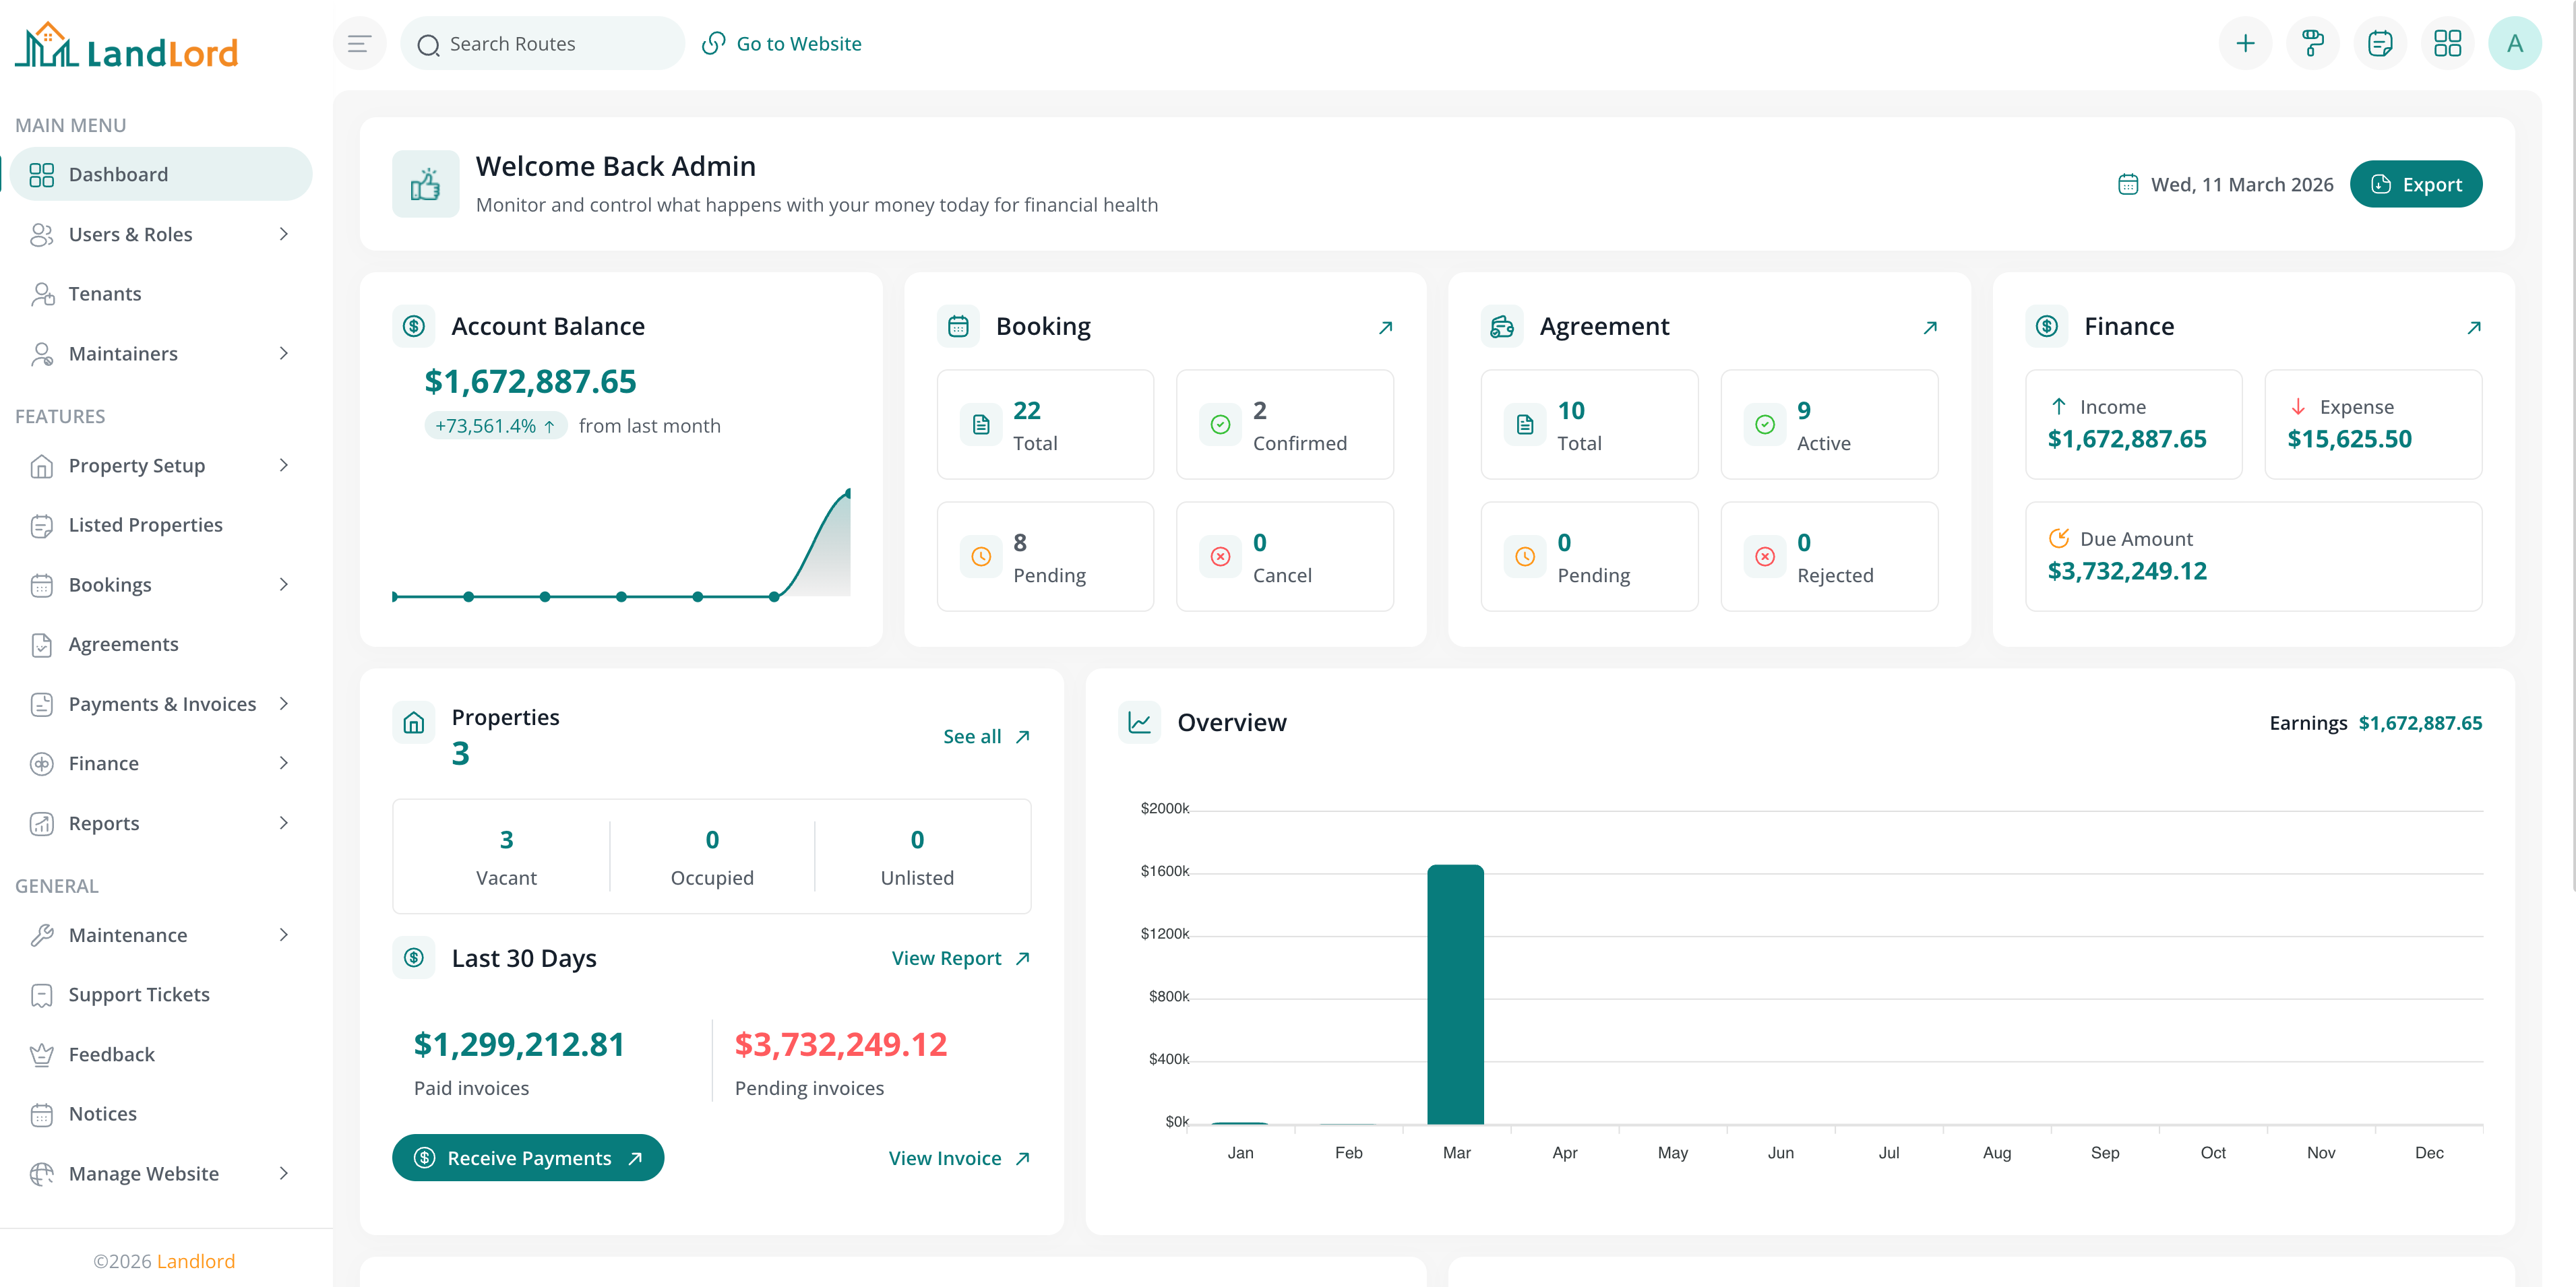Select the Tenants icon in sidebar

42,293
